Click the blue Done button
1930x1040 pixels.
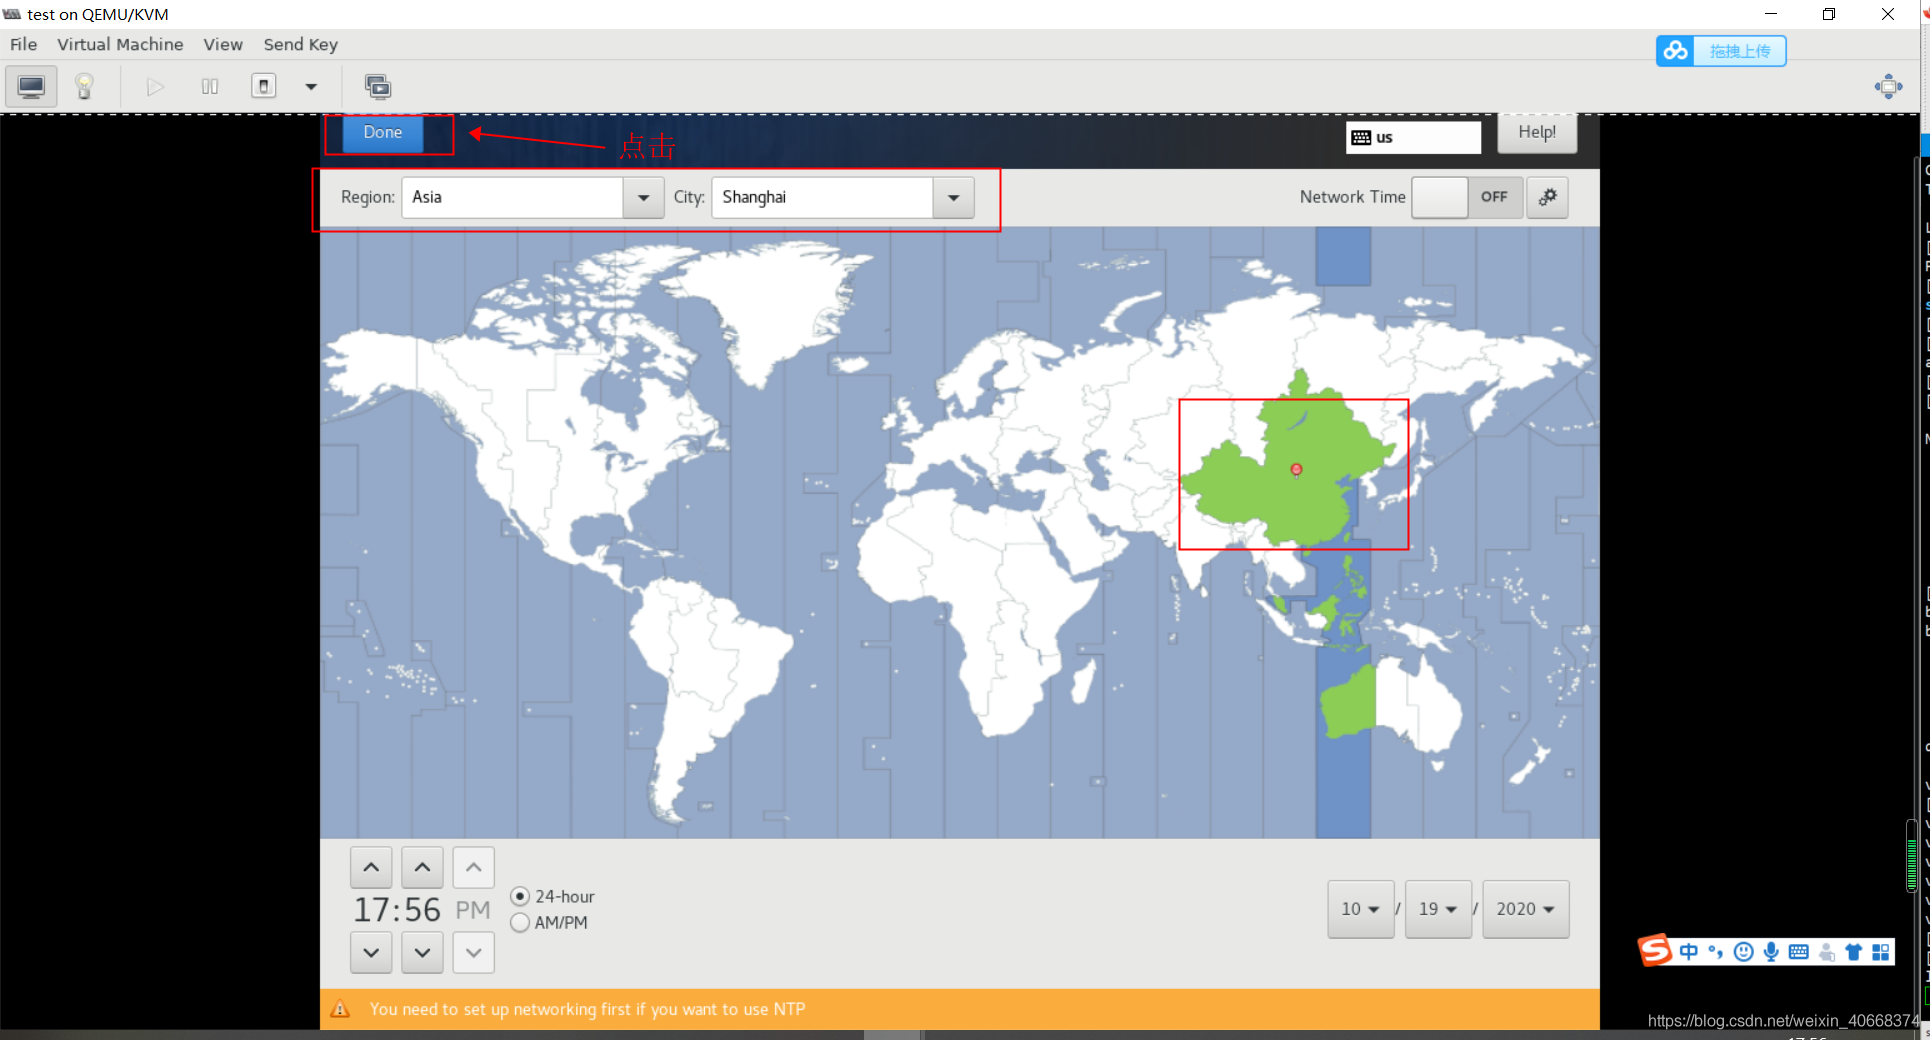point(383,133)
